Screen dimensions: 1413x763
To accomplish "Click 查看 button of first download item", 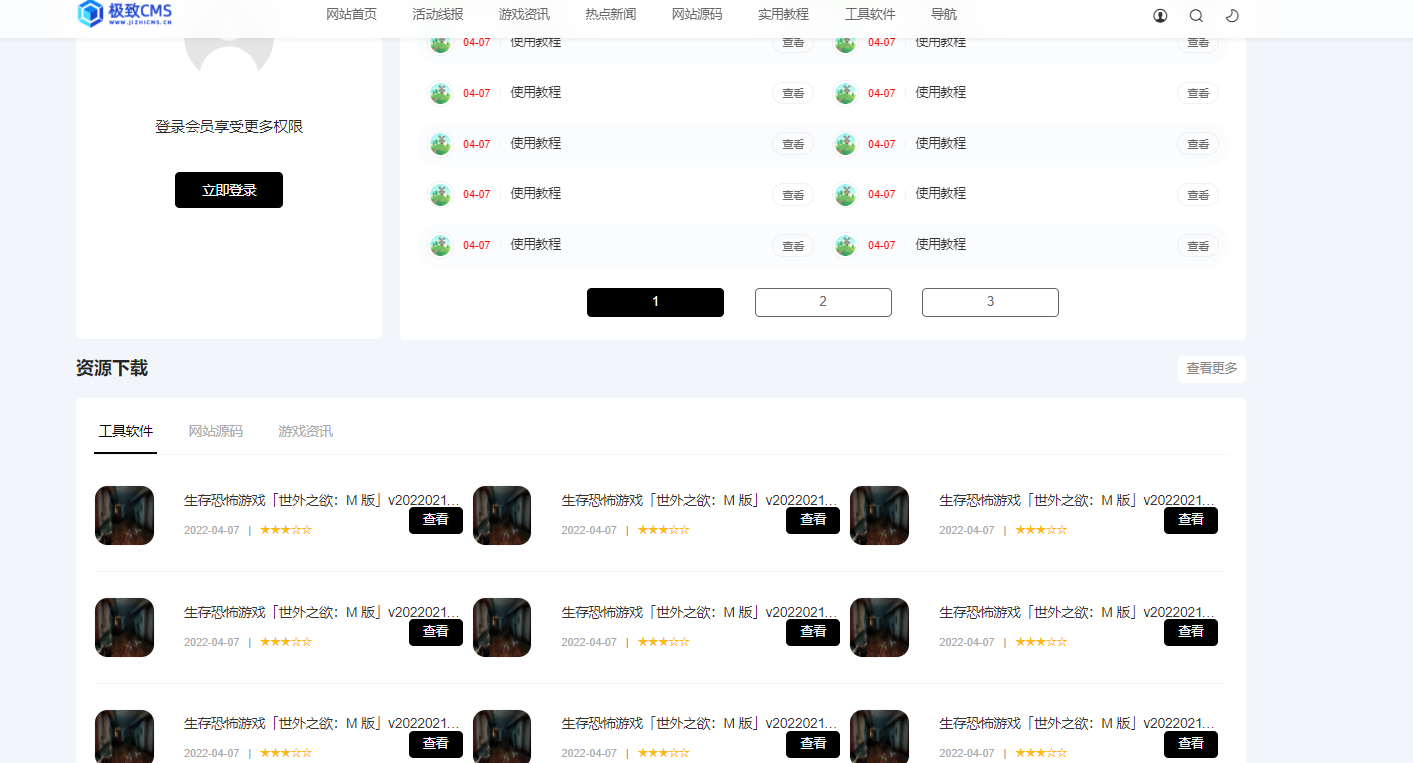I will coord(436,520).
